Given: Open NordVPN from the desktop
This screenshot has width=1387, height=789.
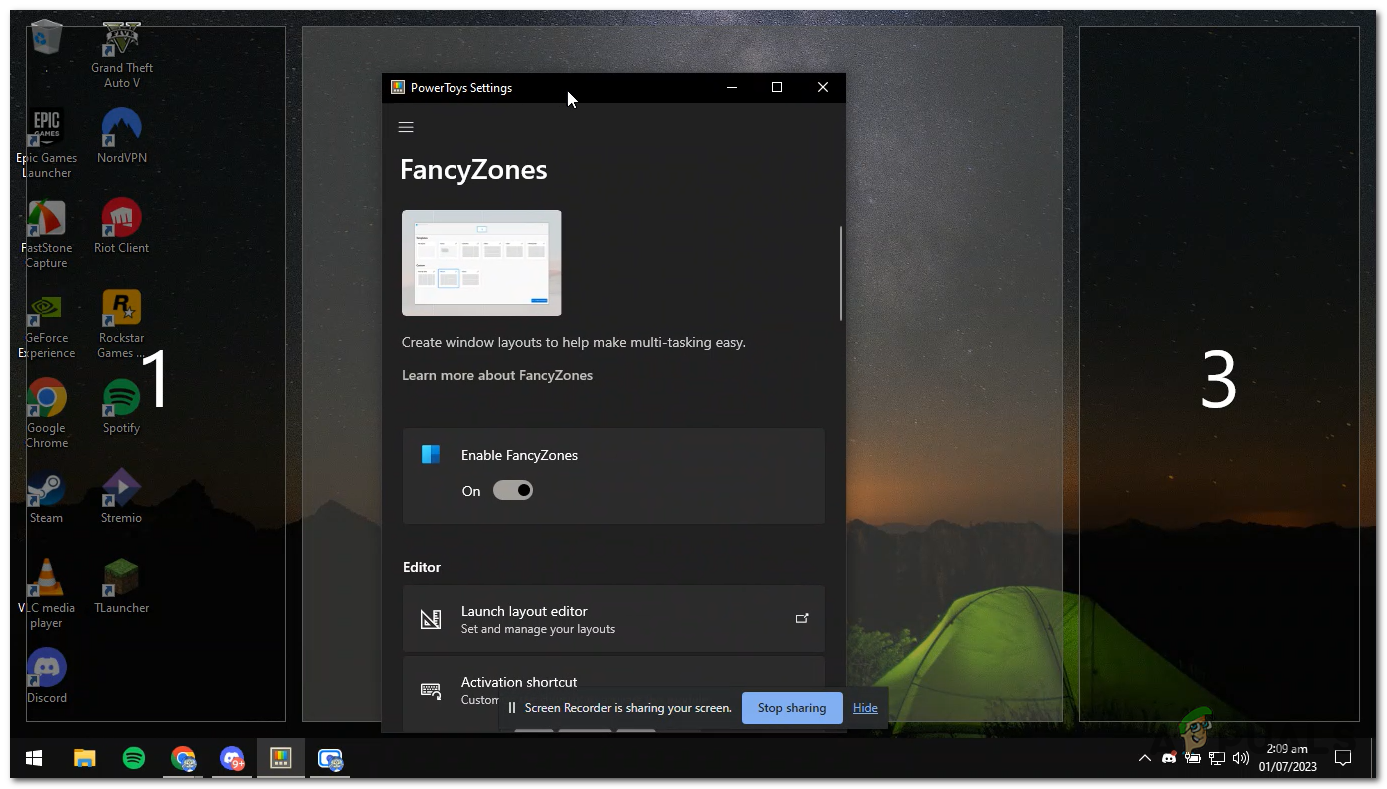Looking at the screenshot, I should tap(120, 130).
